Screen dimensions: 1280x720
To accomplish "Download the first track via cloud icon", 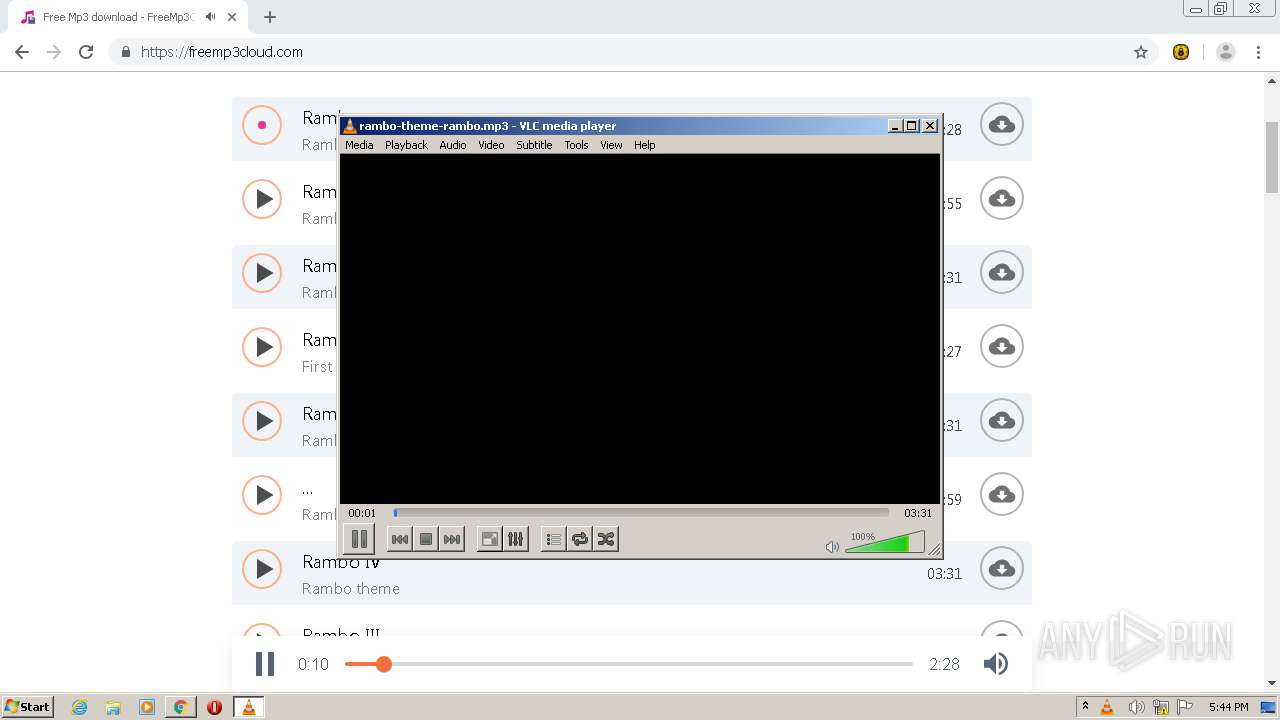I will click(1002, 125).
